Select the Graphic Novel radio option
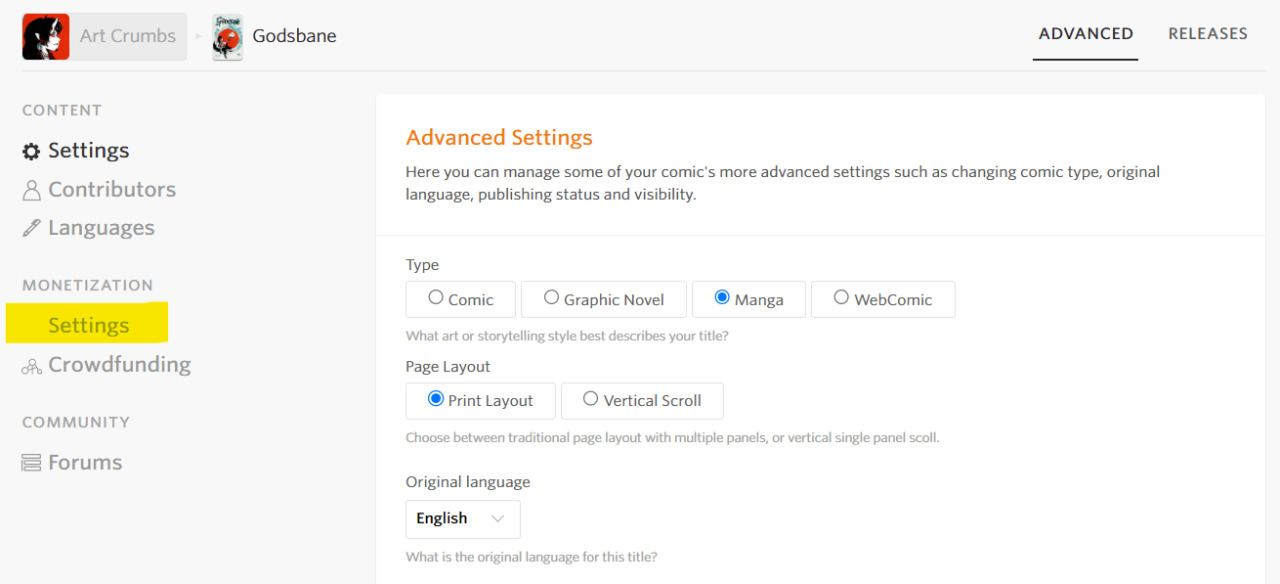The height and width of the screenshot is (584, 1280). [551, 297]
